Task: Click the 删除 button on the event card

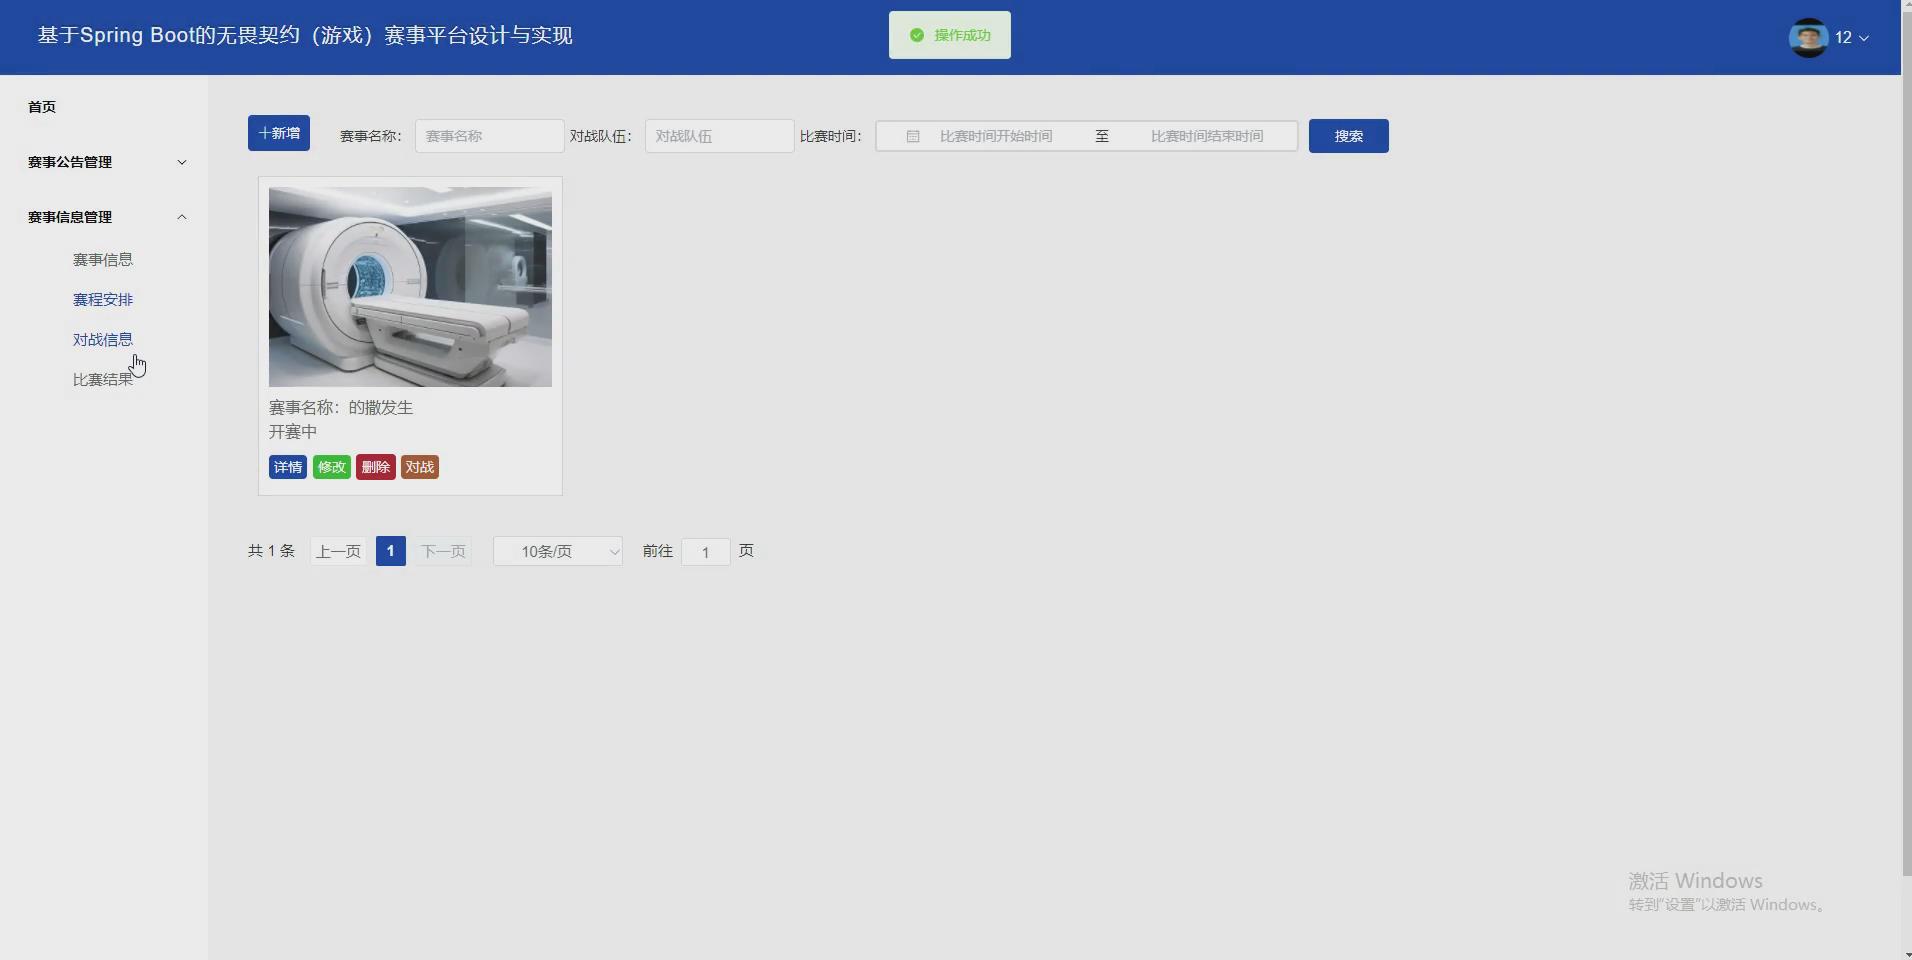Action: pyautogui.click(x=375, y=466)
